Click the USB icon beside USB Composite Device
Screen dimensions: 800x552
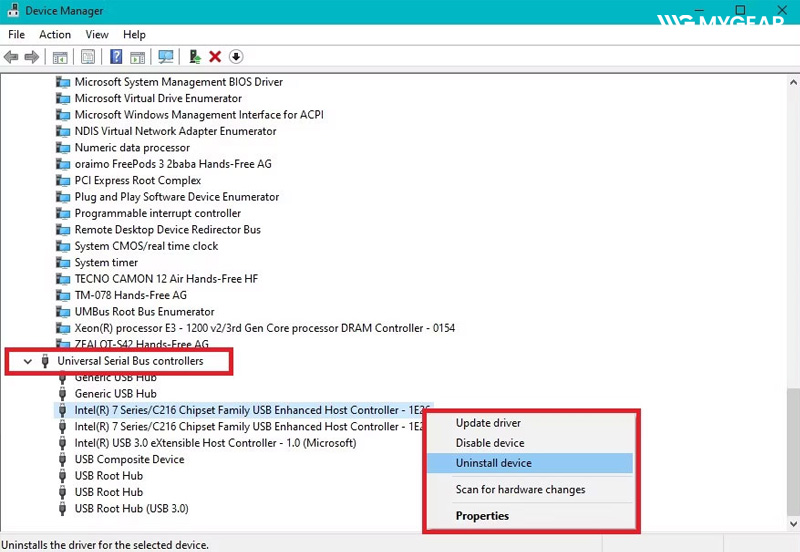click(62, 460)
